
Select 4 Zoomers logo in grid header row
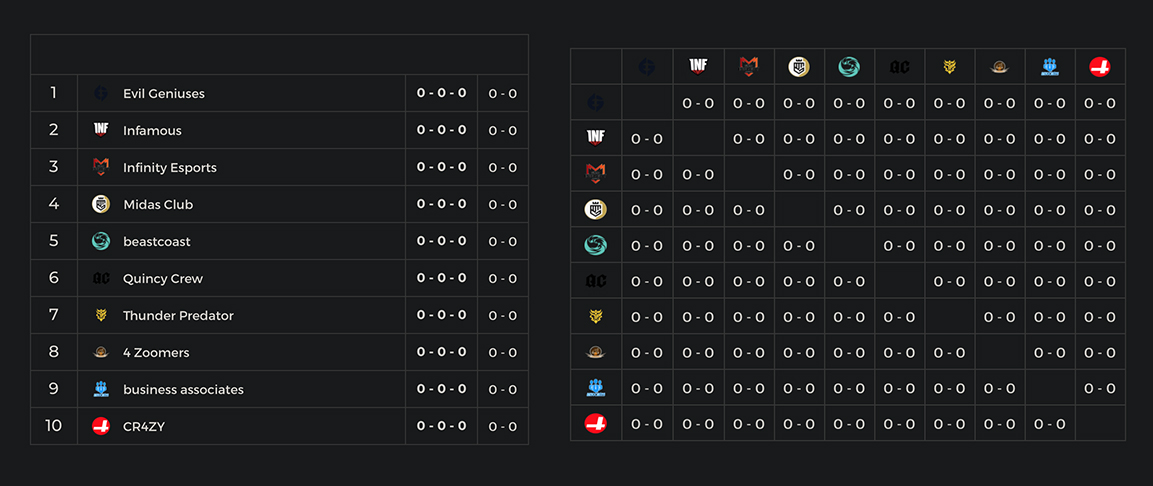click(x=999, y=67)
